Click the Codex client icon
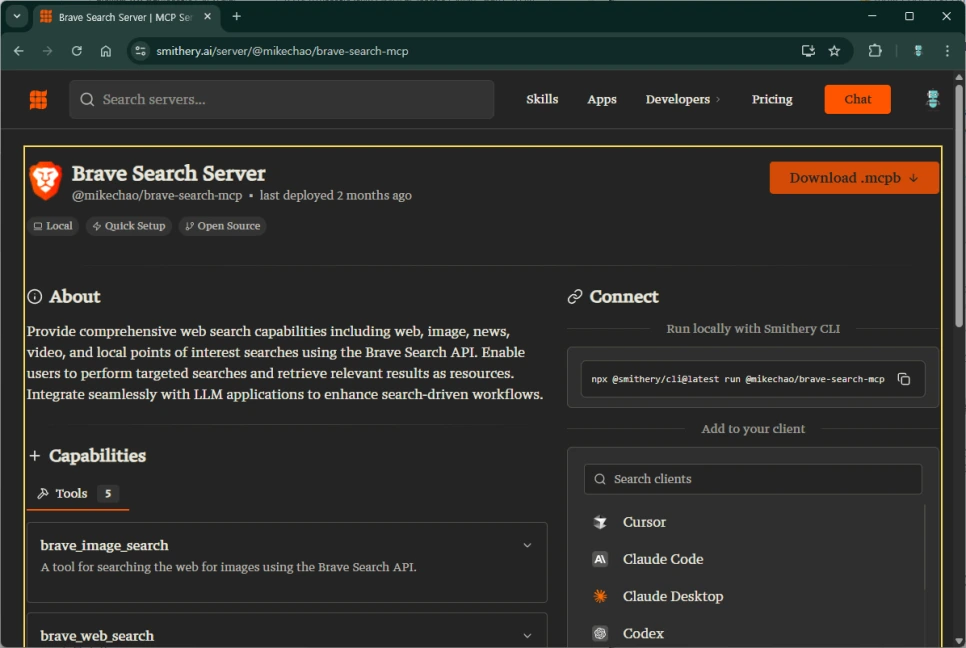The image size is (966, 648). coord(600,633)
